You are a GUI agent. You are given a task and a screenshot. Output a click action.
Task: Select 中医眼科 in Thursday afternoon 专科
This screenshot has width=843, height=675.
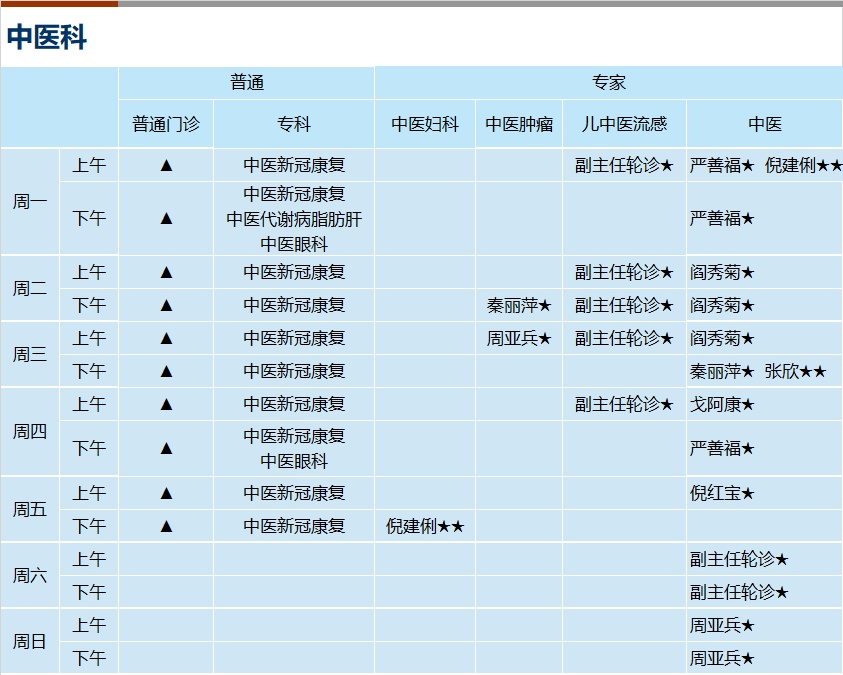(294, 461)
